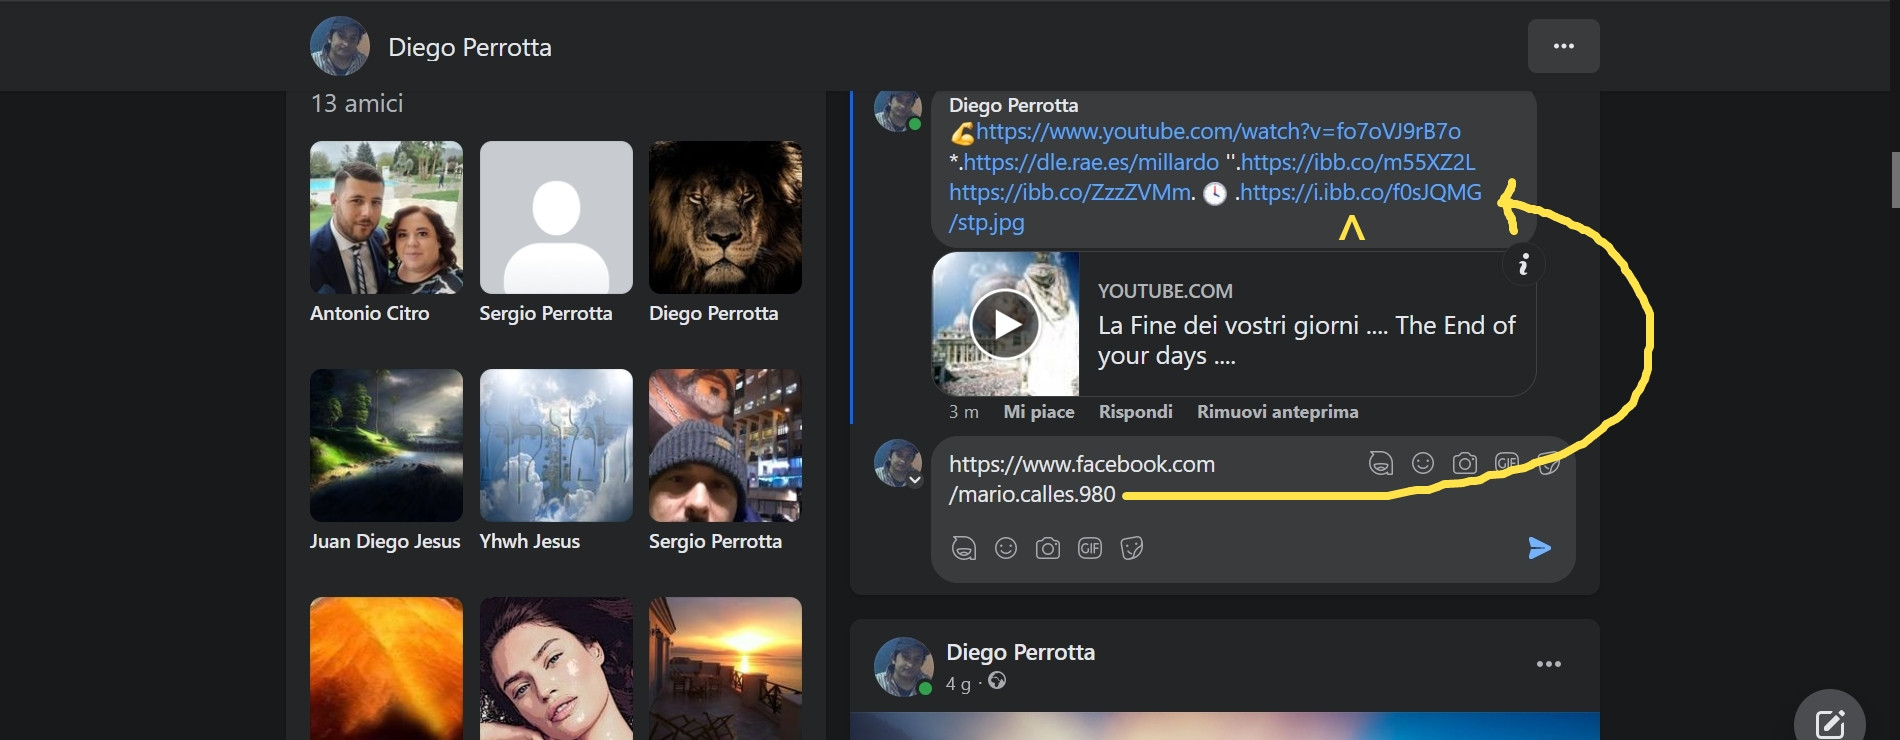Open the new message compose icon
This screenshot has height=740, width=1900.
pyautogui.click(x=1830, y=724)
